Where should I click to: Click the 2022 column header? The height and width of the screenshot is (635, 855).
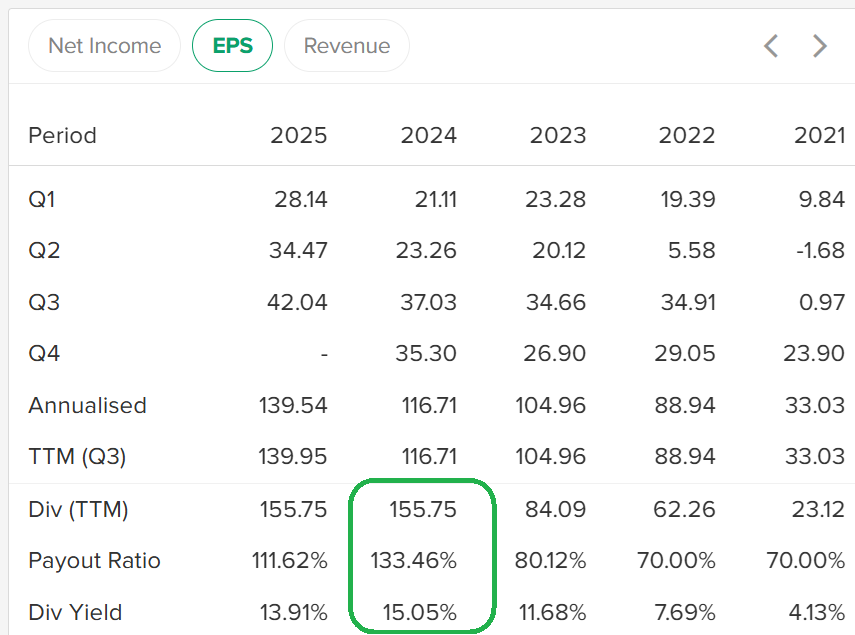(687, 135)
